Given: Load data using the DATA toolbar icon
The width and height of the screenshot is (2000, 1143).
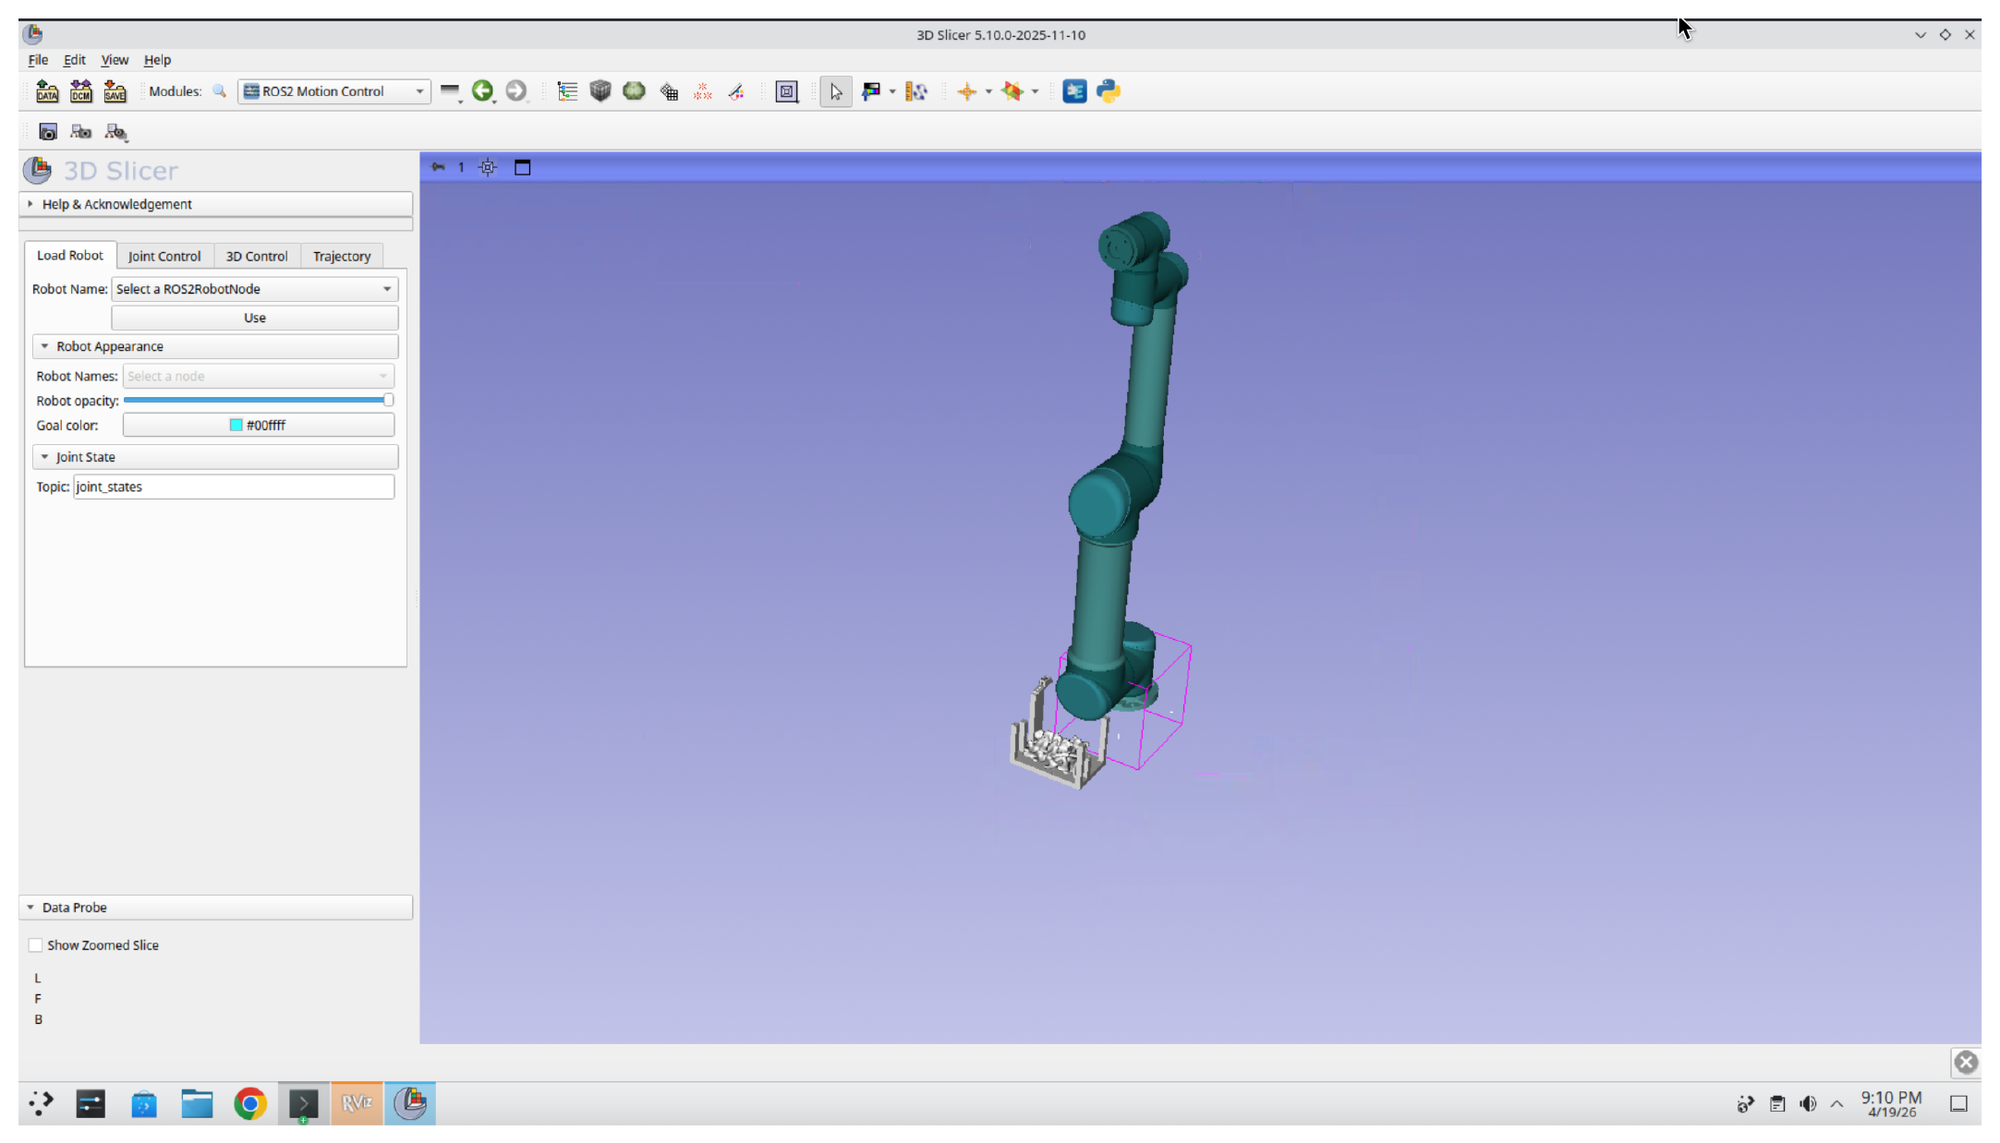Looking at the screenshot, I should [x=47, y=91].
